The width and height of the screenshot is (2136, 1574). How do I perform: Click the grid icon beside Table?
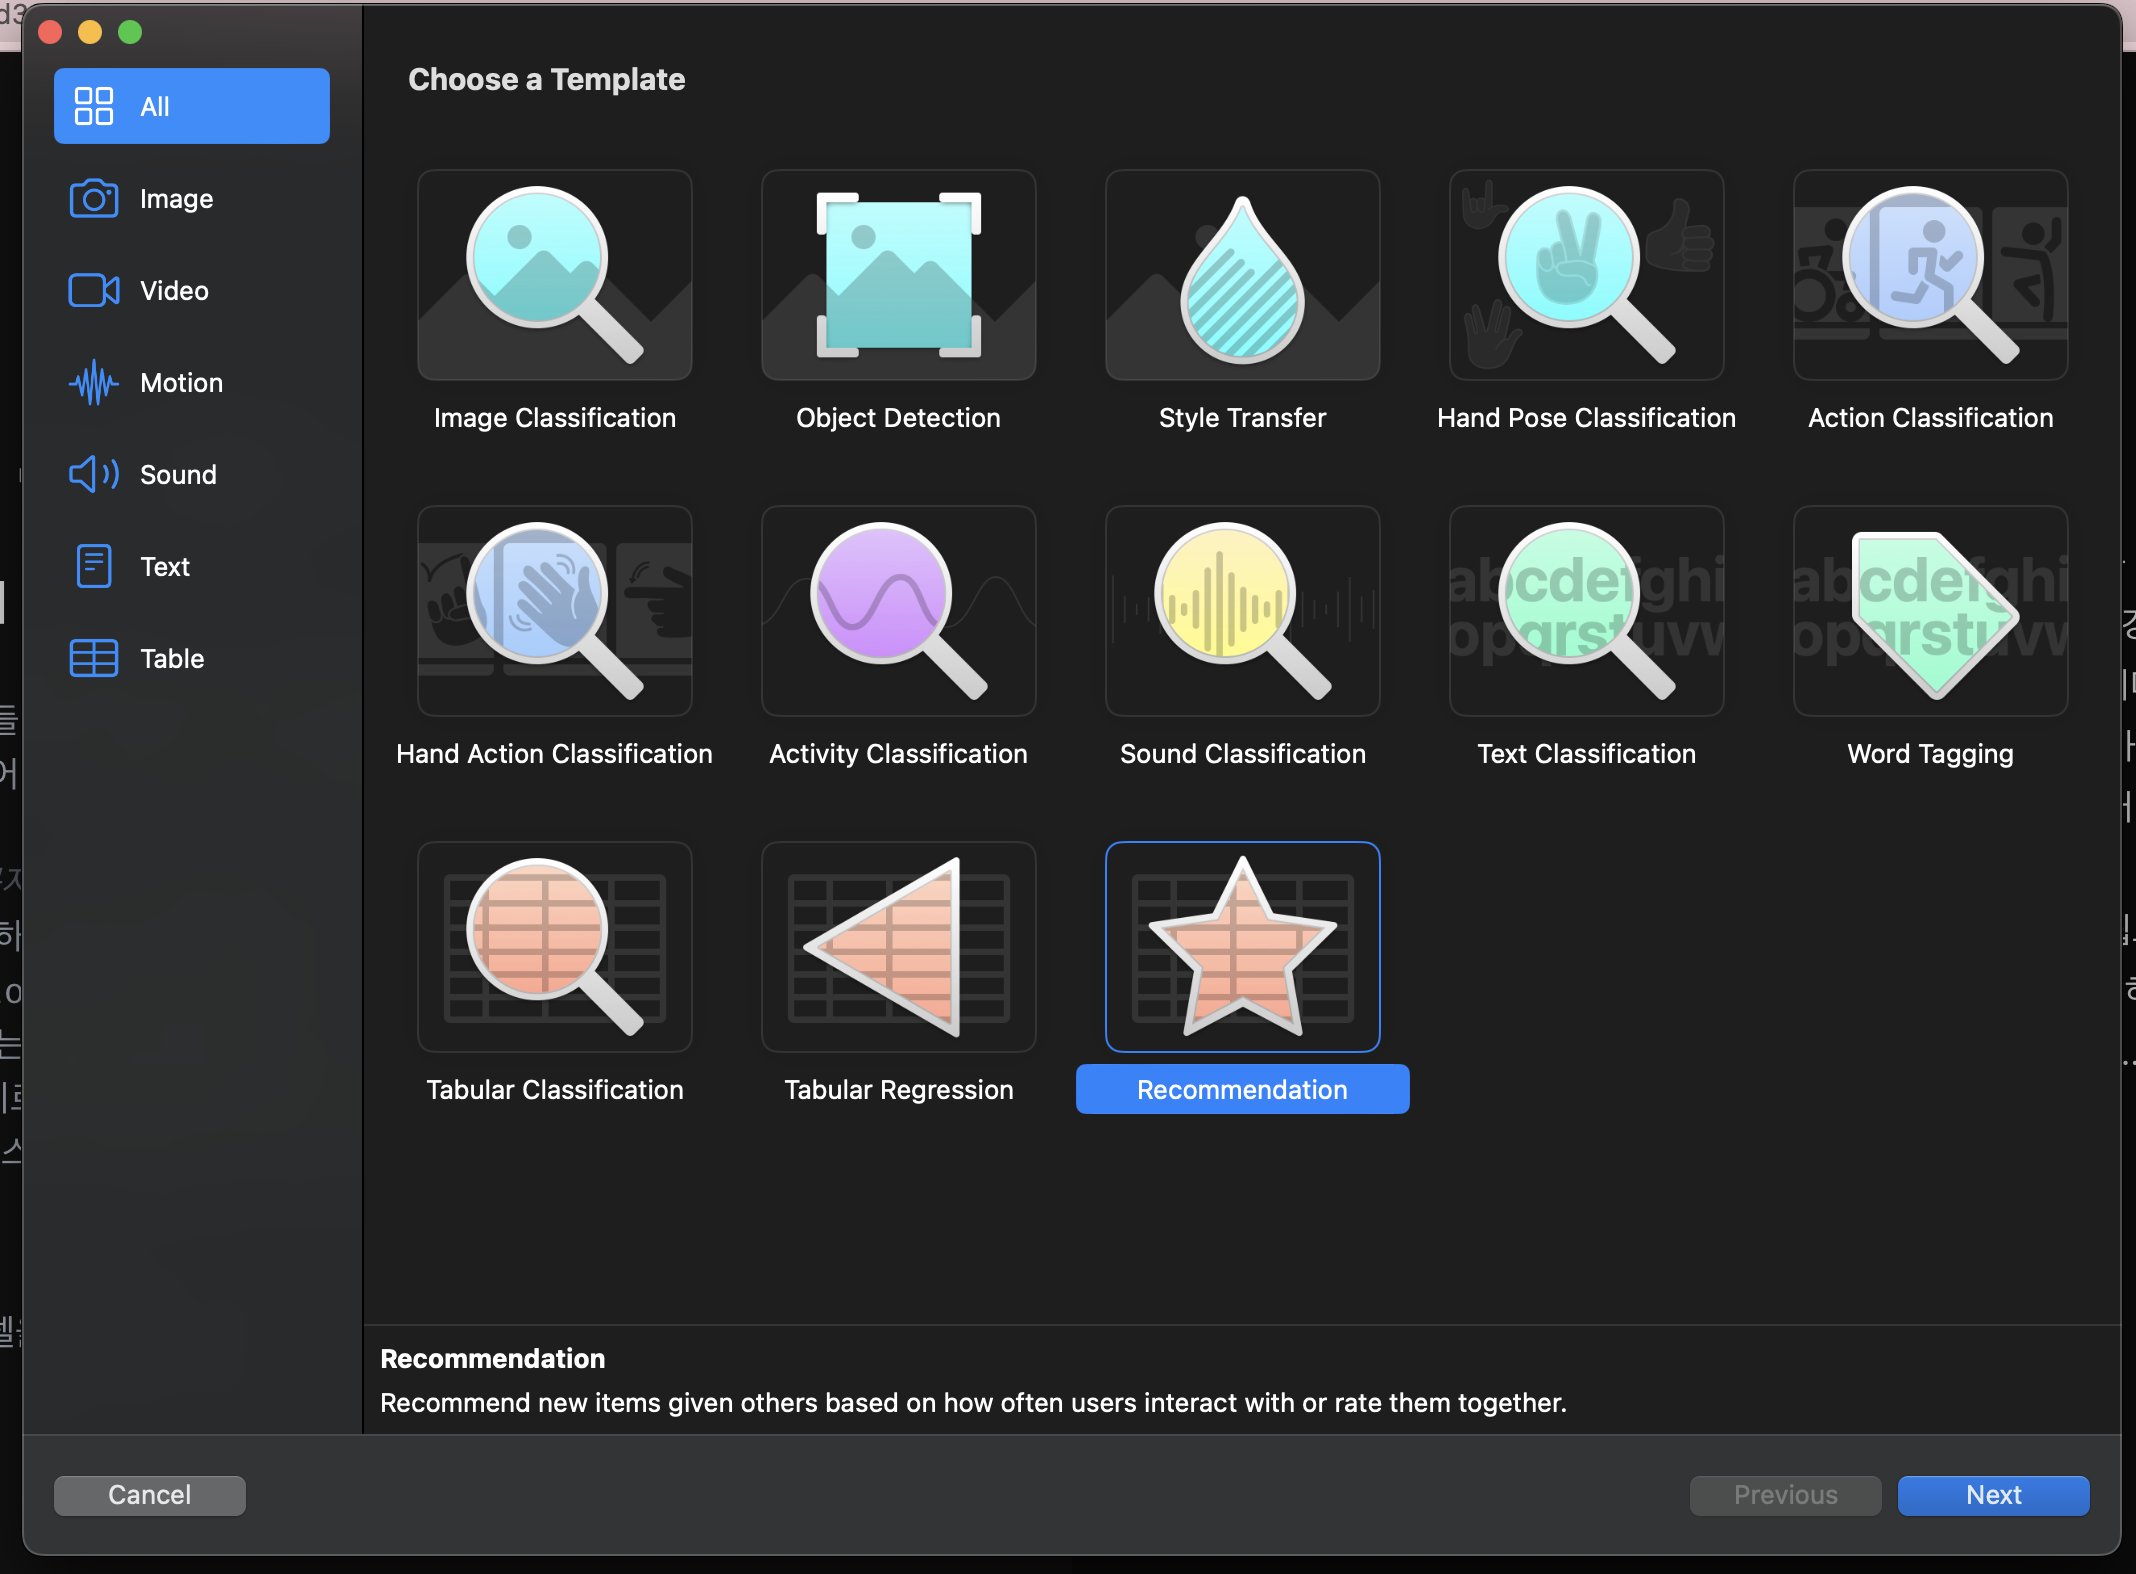(94, 659)
